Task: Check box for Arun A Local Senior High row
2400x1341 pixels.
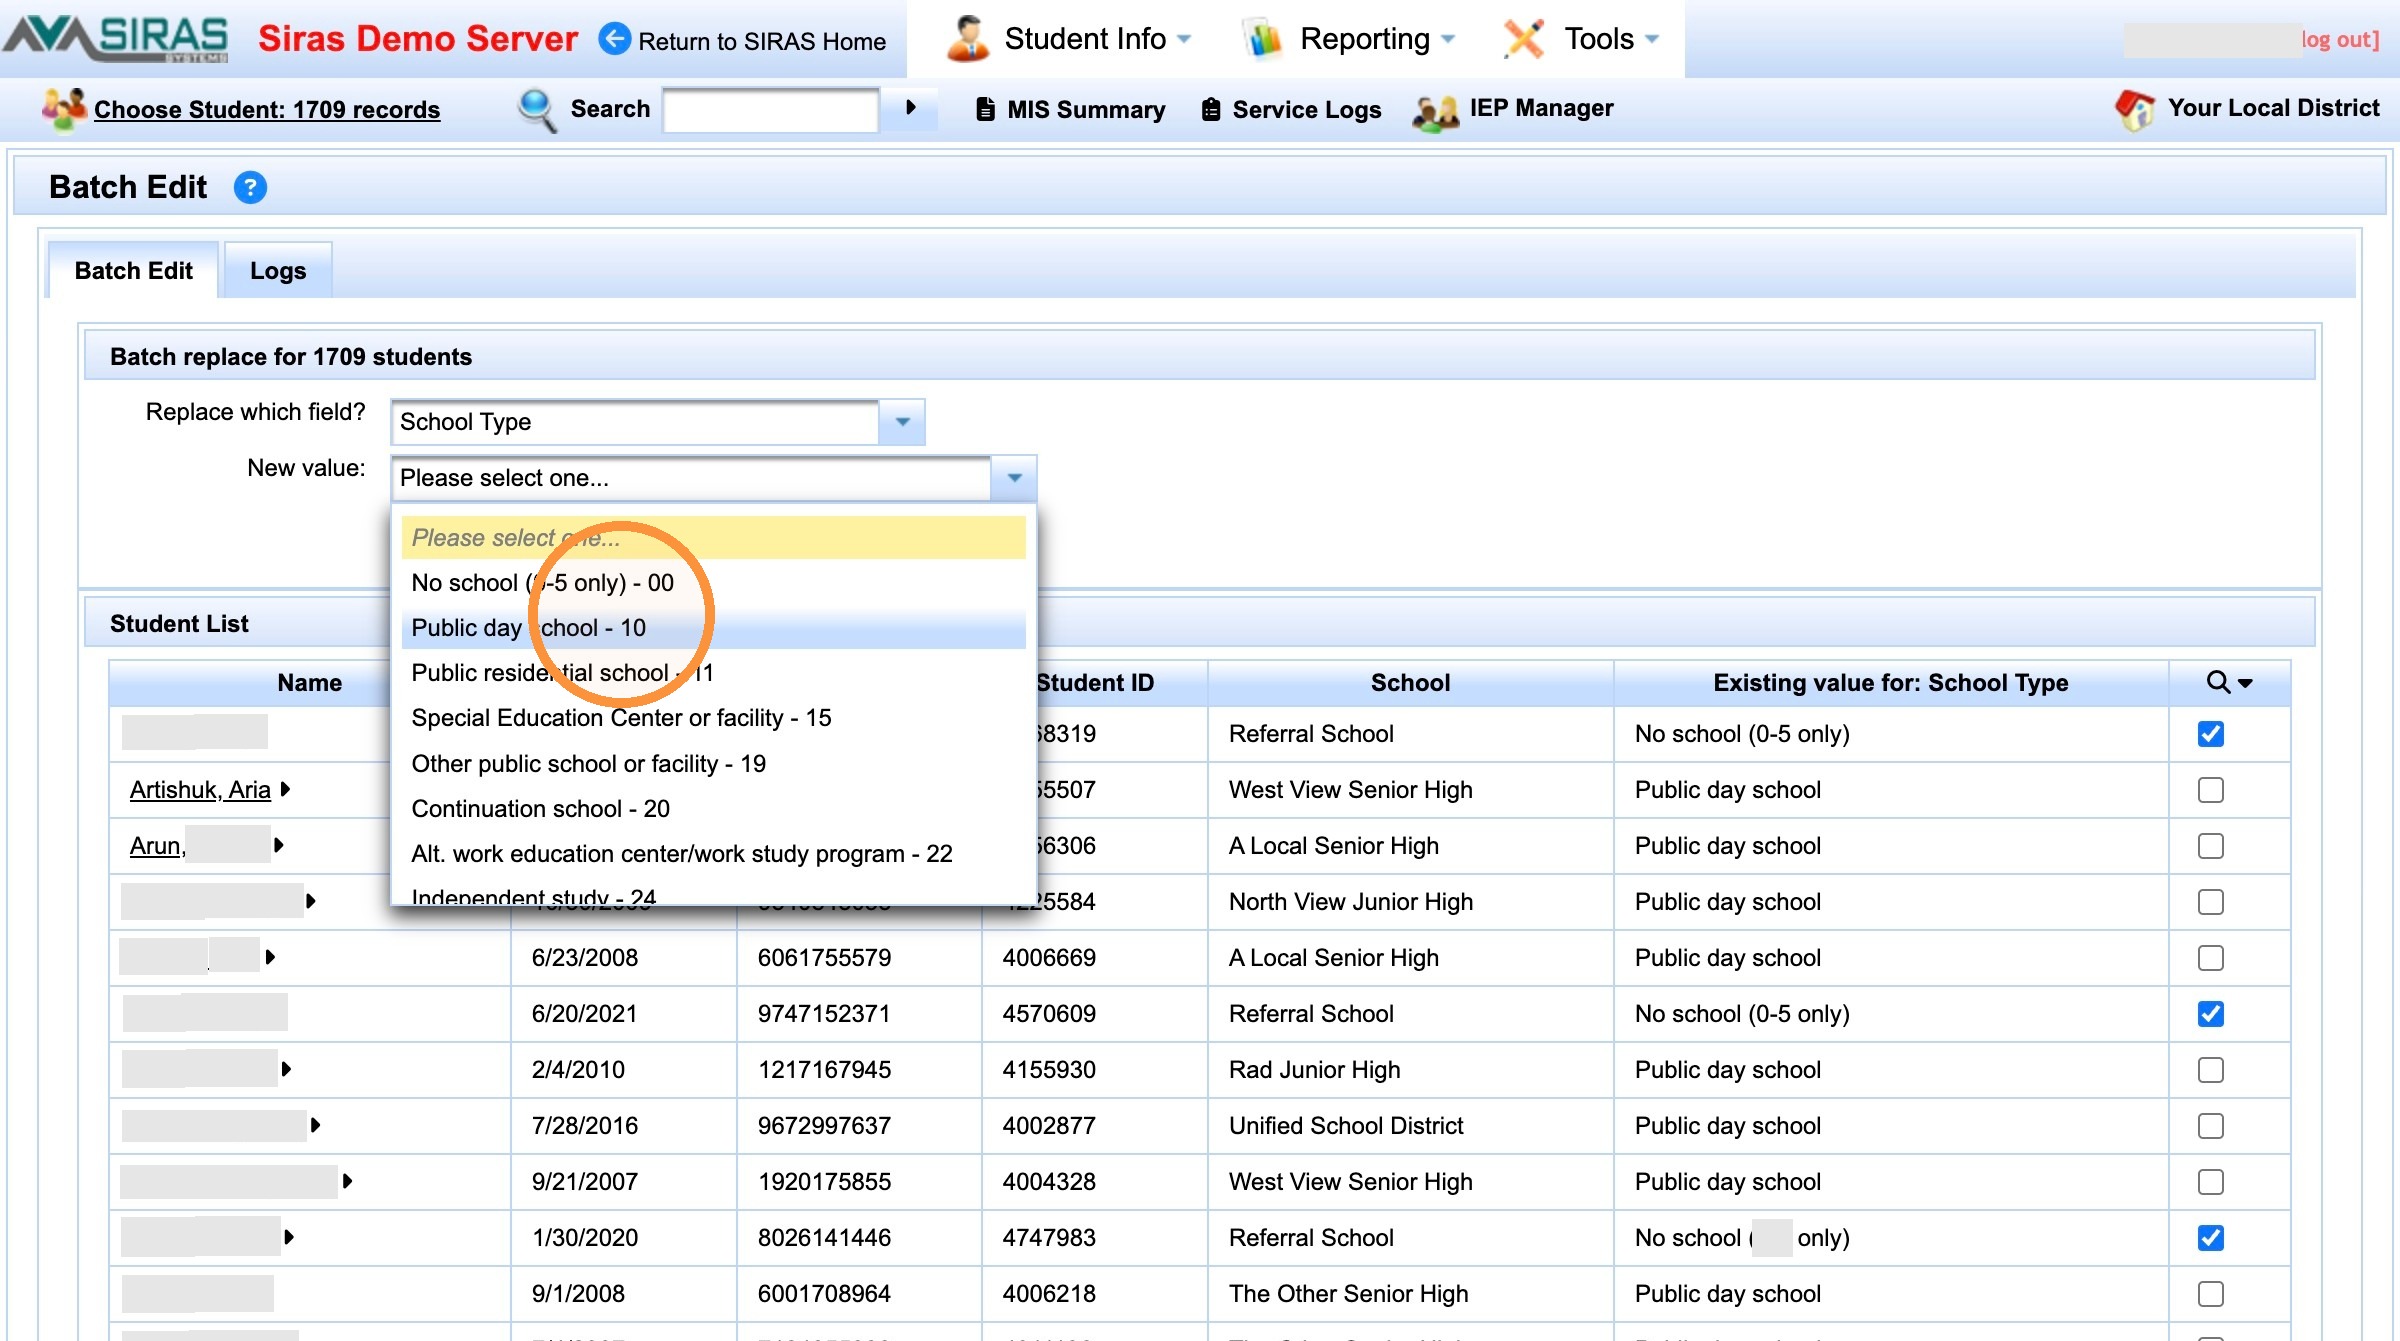Action: click(2210, 846)
